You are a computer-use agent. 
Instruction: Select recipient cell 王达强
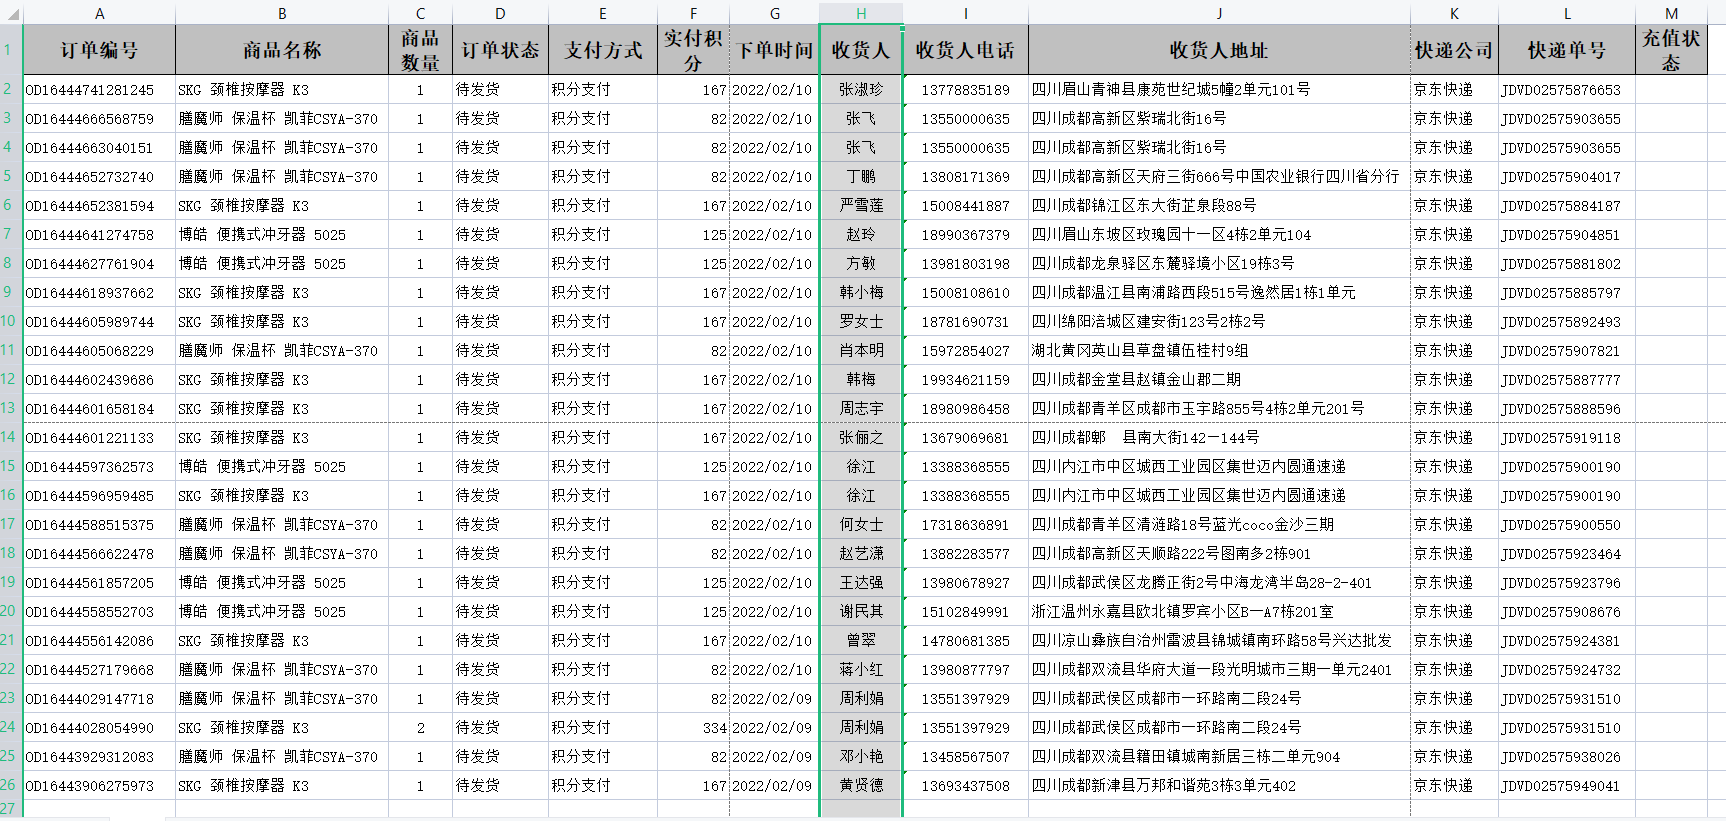click(x=861, y=583)
